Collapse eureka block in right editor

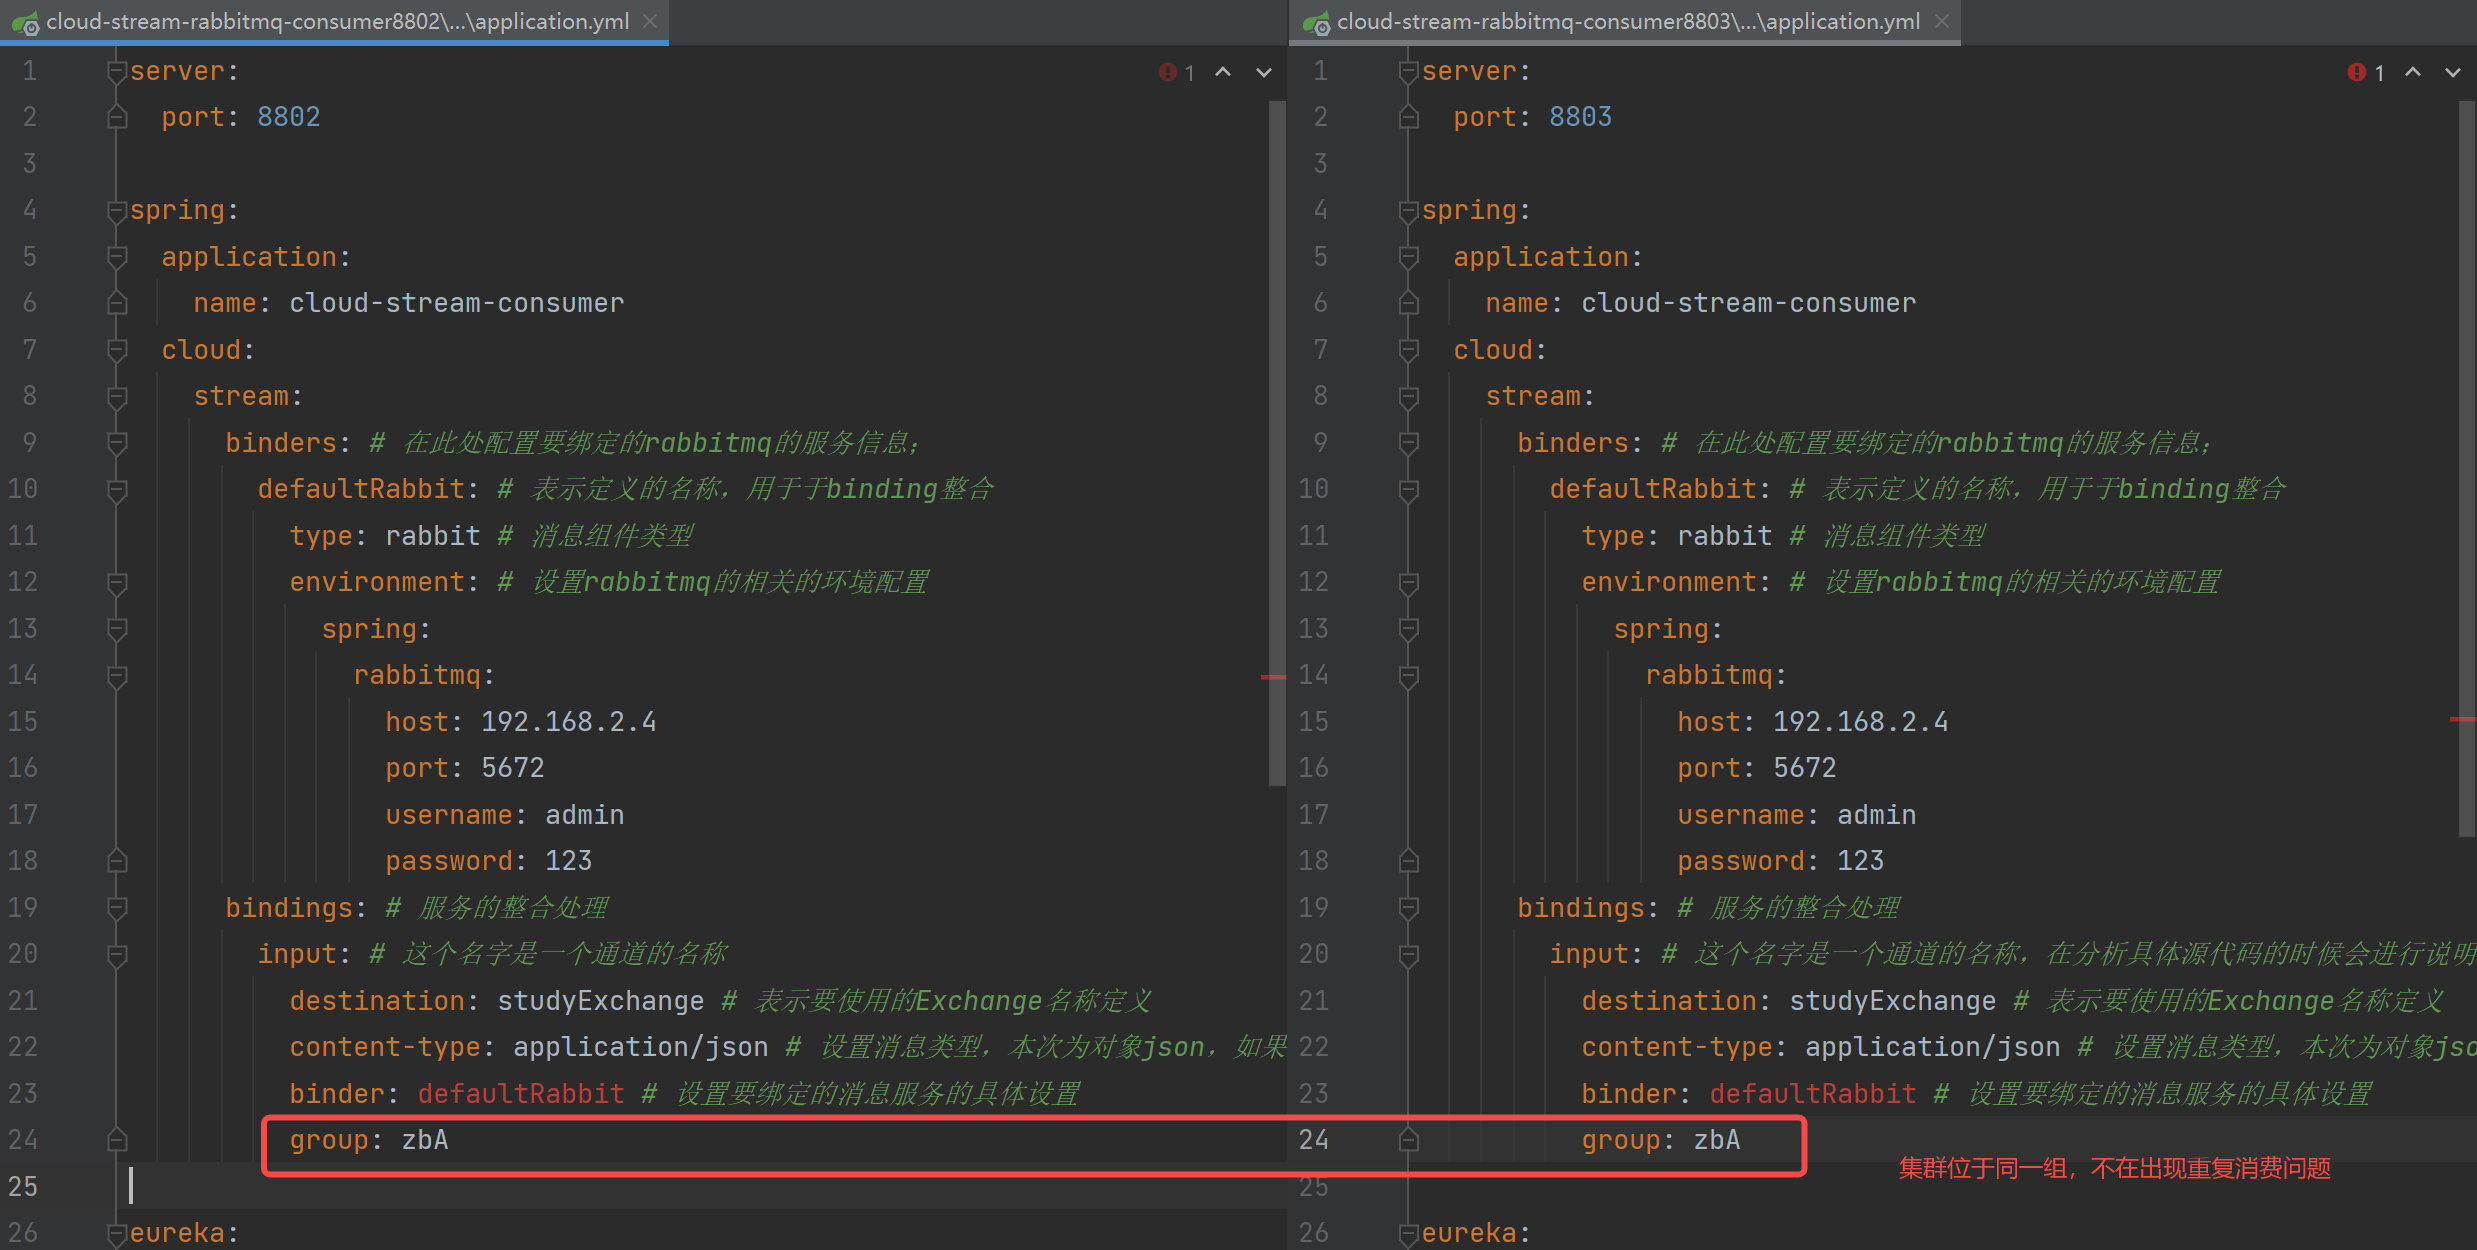[1409, 1233]
